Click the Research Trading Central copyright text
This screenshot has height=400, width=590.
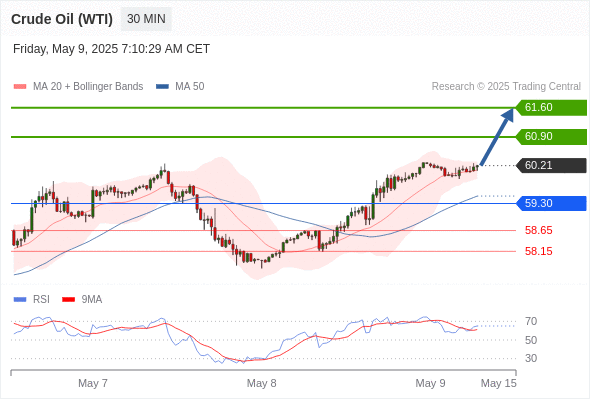coord(506,87)
